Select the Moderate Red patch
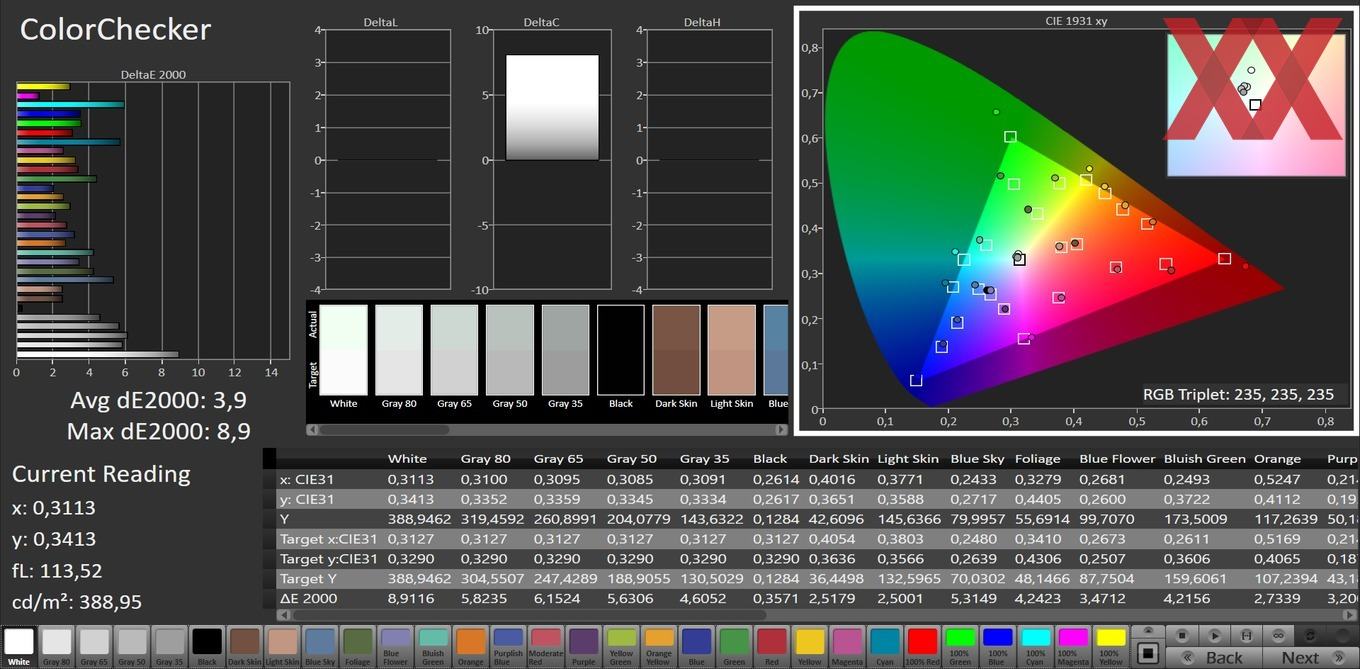This screenshot has height=669, width=1360. point(546,646)
